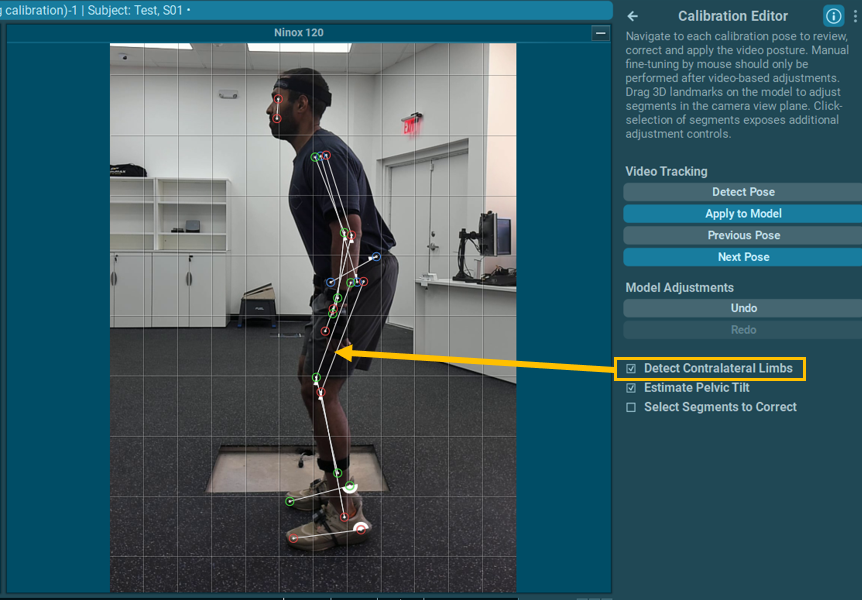
Task: Collapse the Ninox 120 view with the minus button
Action: pos(600,33)
